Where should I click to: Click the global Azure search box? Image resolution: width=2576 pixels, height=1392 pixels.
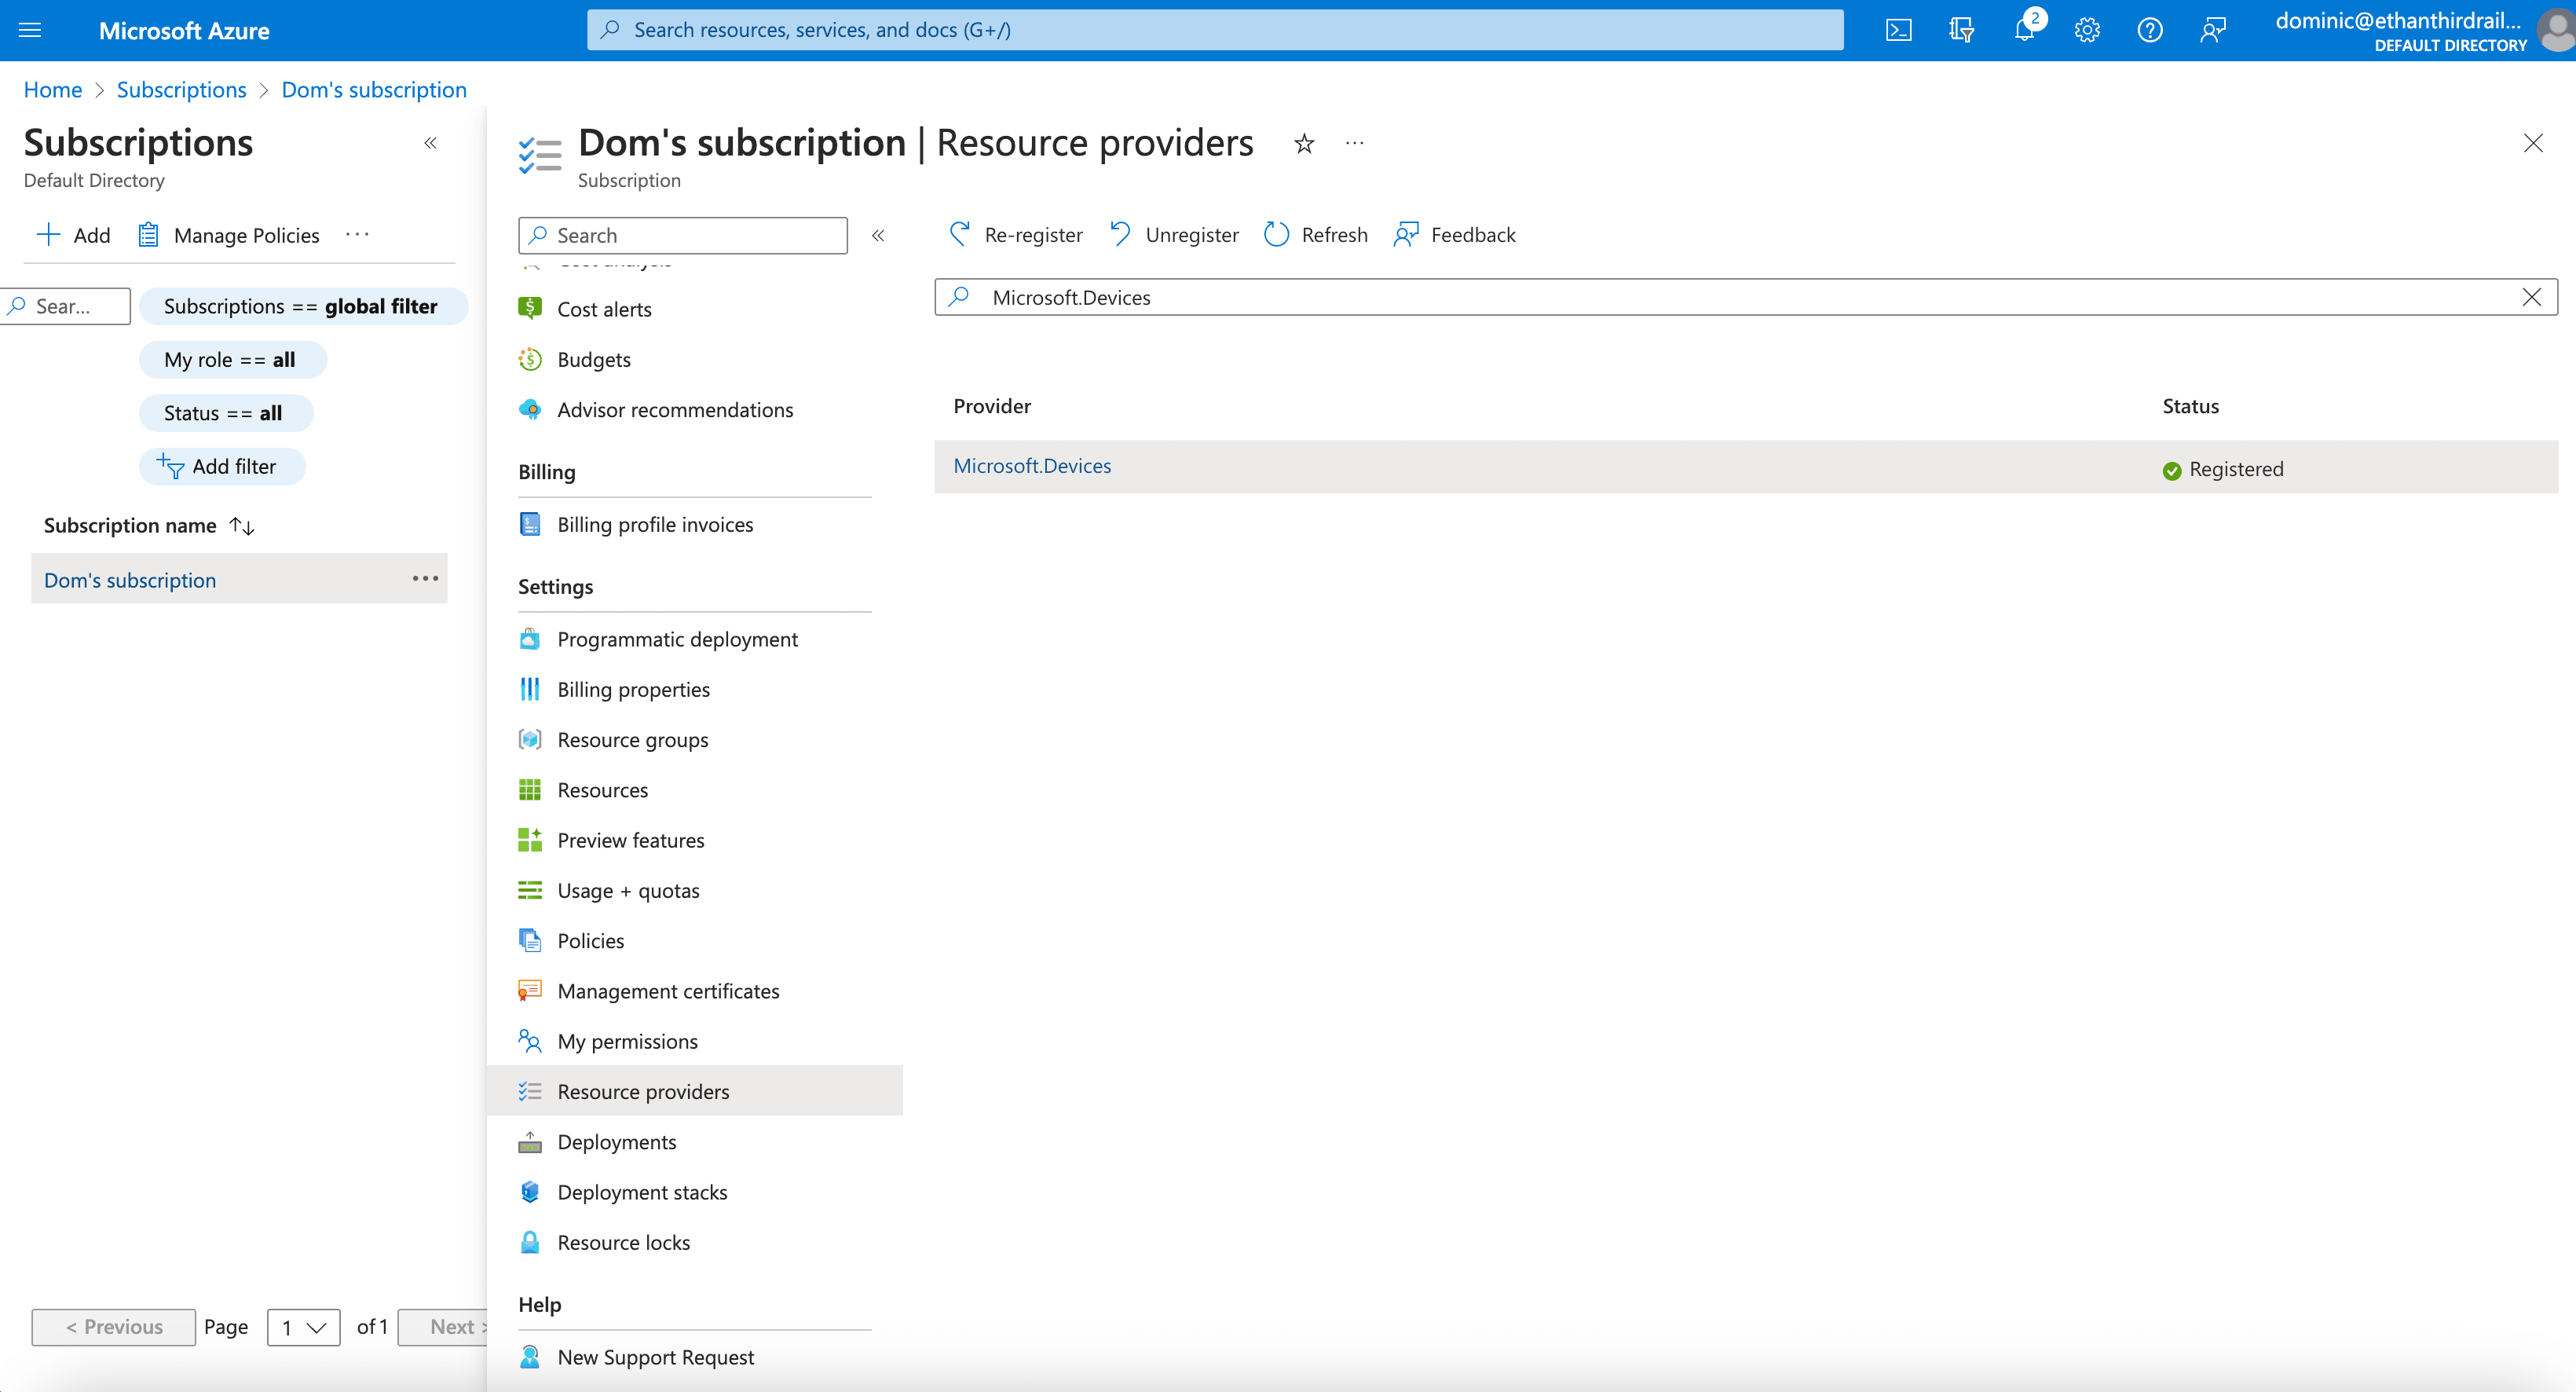pos(1215,30)
